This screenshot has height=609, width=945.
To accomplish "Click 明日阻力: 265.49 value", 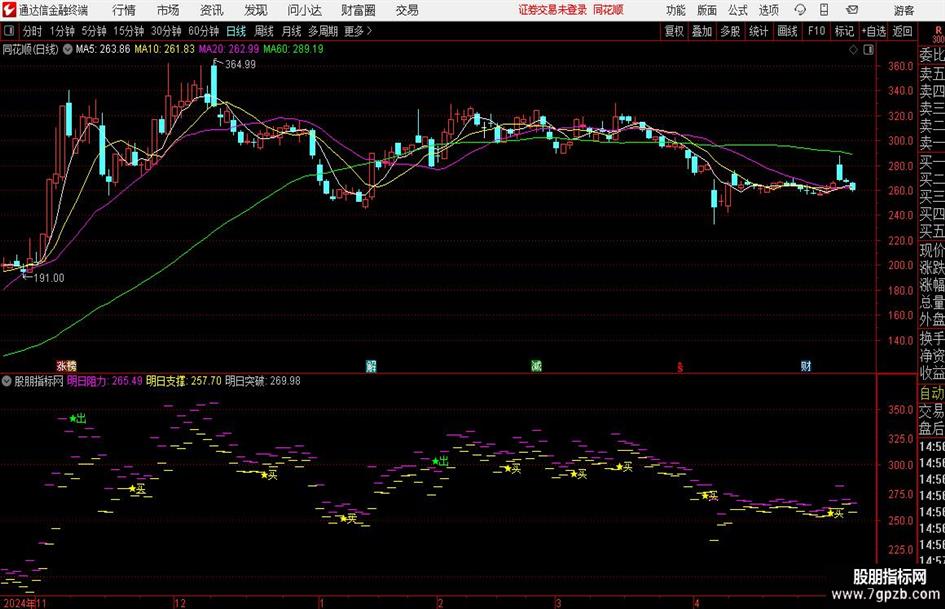I will pos(105,381).
